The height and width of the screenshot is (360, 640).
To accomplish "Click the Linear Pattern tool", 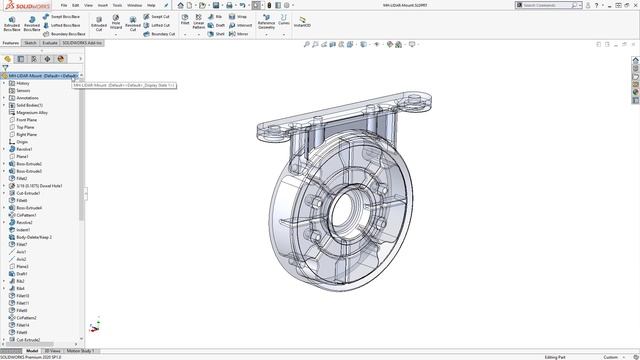I will [x=199, y=21].
